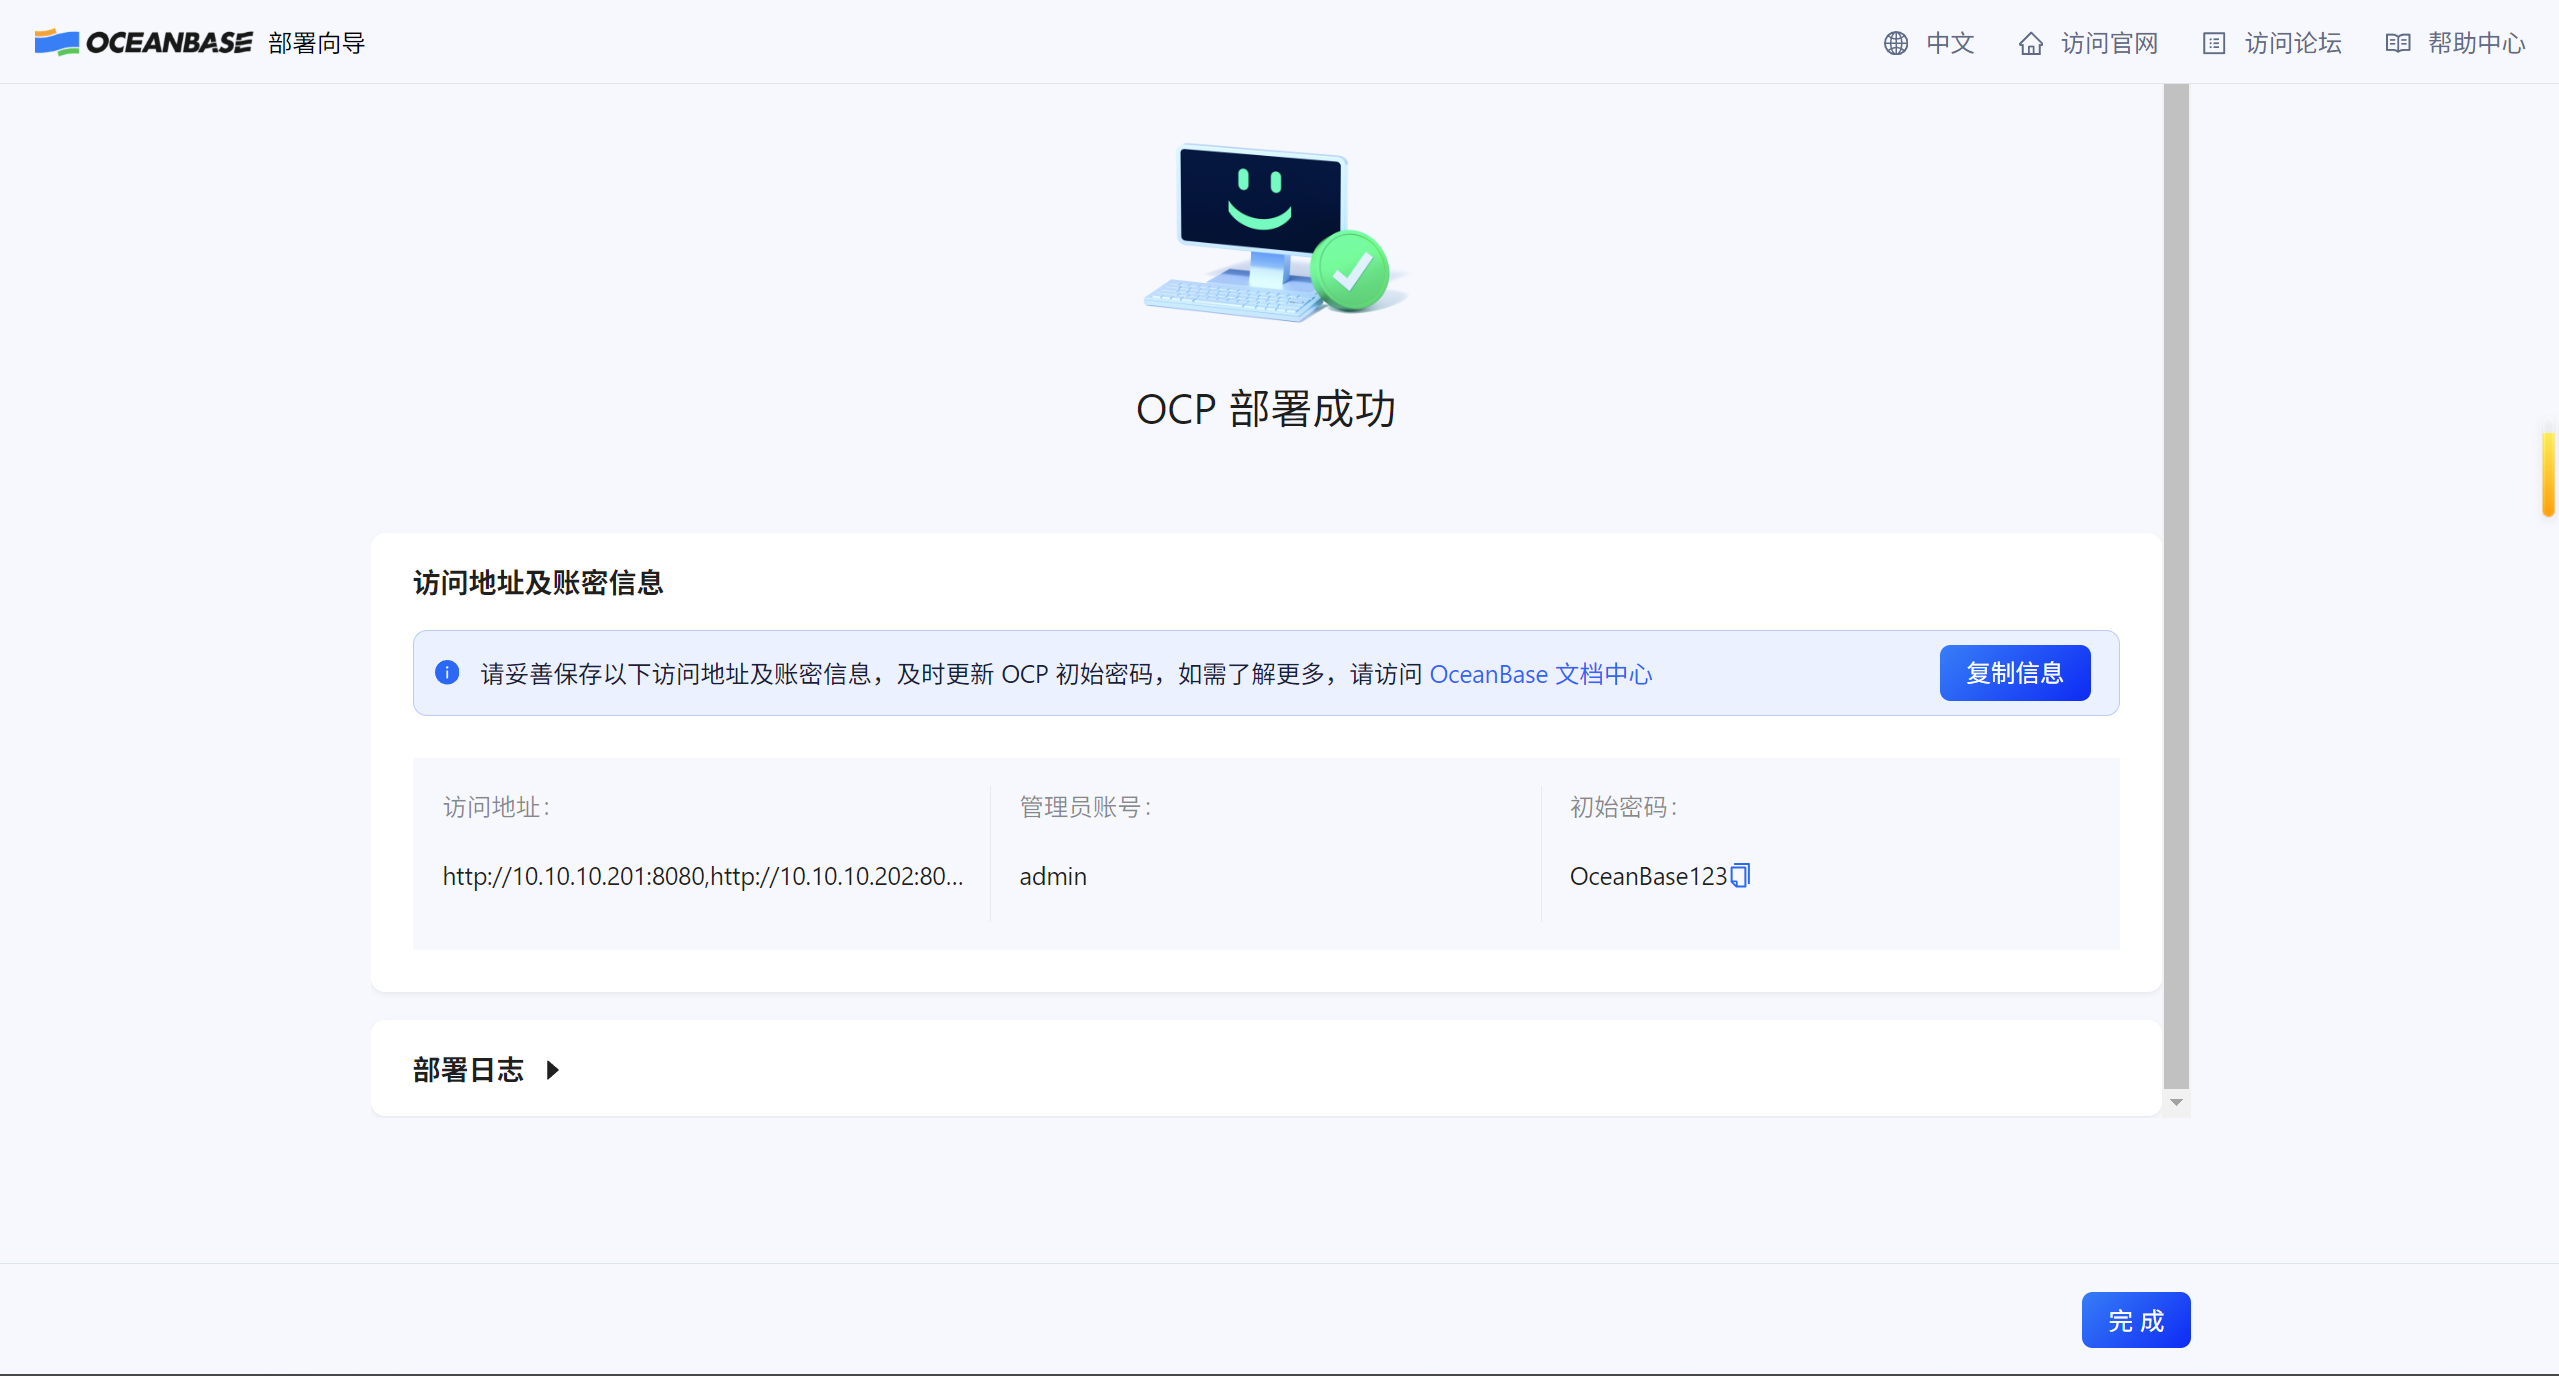Open the OceanBase 文档中心 link

tap(1540, 674)
